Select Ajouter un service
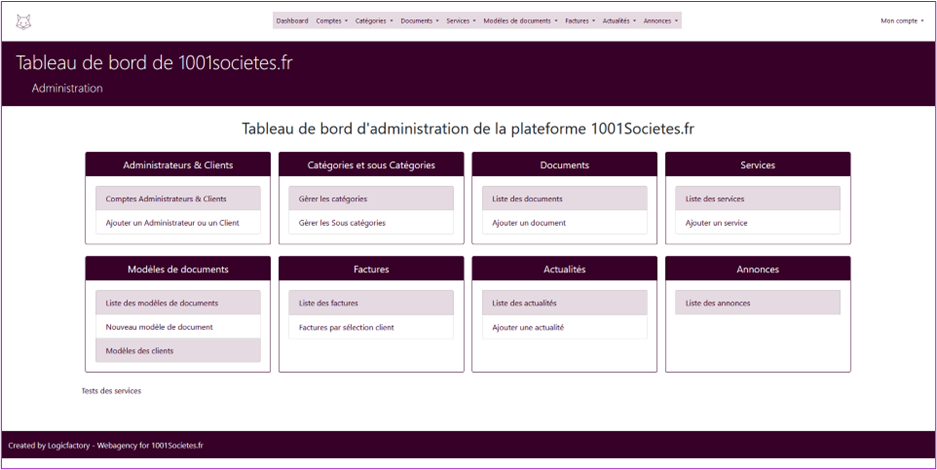This screenshot has height=470, width=937. (x=758, y=223)
